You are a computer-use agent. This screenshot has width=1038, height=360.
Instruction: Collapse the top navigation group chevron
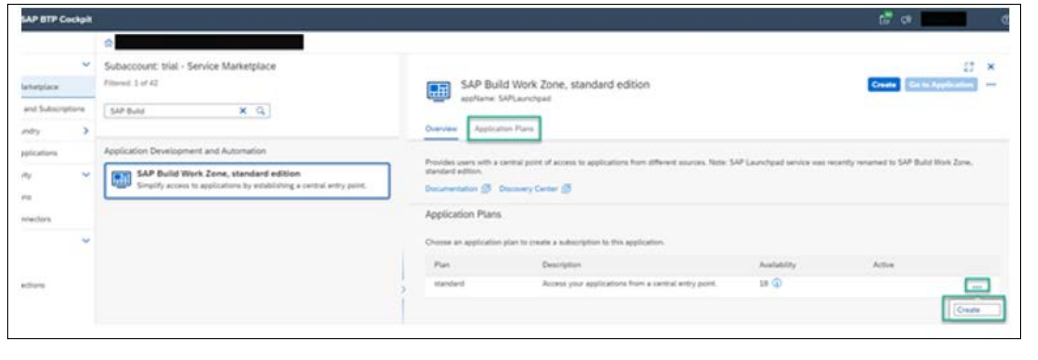(85, 64)
